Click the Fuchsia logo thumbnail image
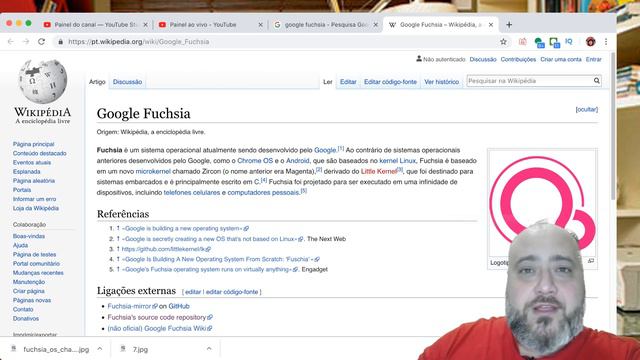 tap(542, 203)
